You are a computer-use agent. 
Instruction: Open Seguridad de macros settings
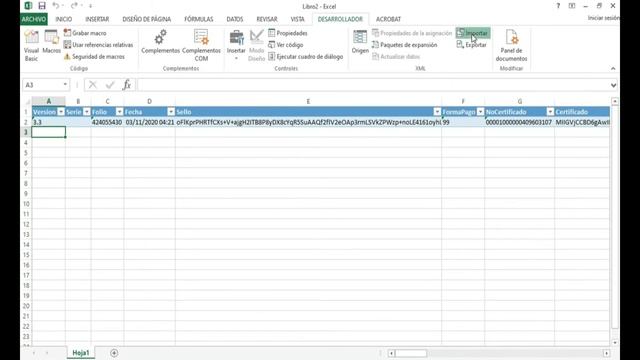94,57
